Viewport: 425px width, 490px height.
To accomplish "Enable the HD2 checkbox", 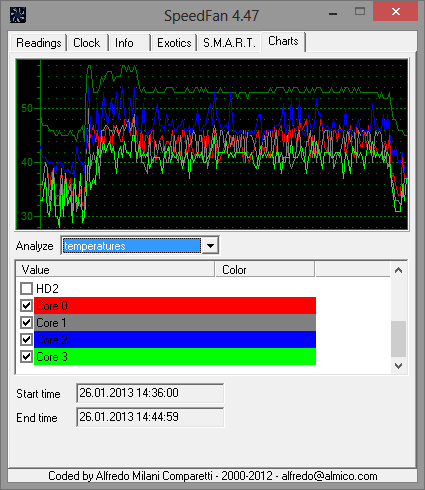I will coord(26,289).
